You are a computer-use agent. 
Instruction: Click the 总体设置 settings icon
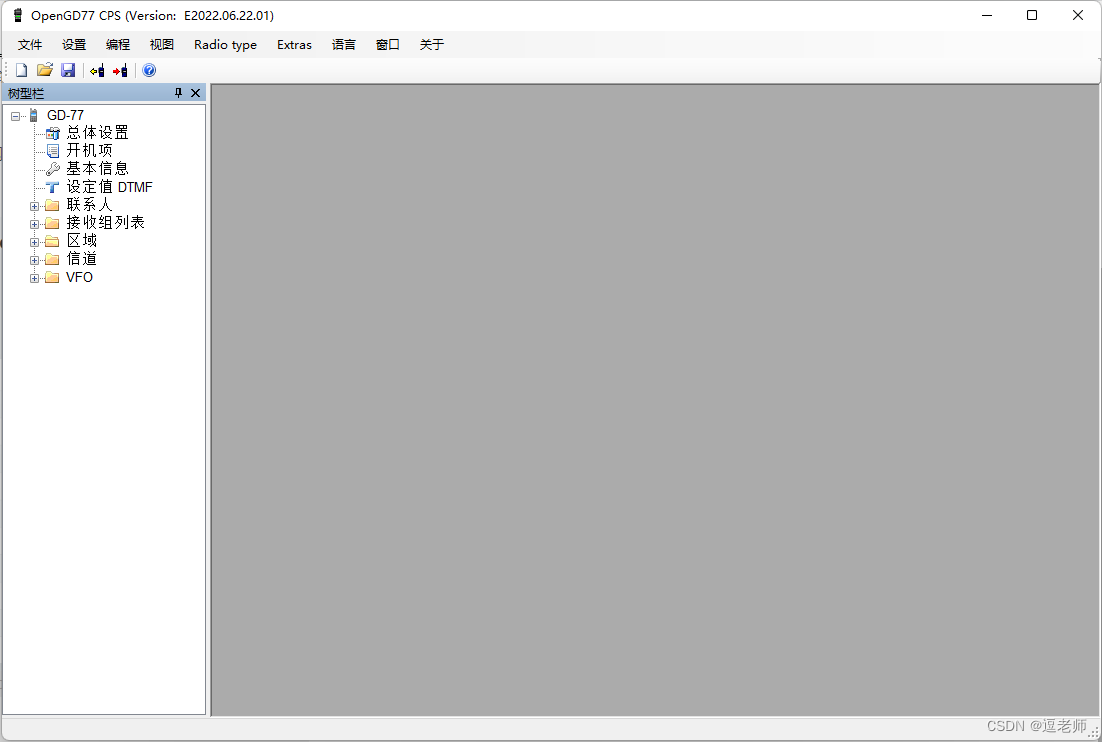(x=53, y=133)
